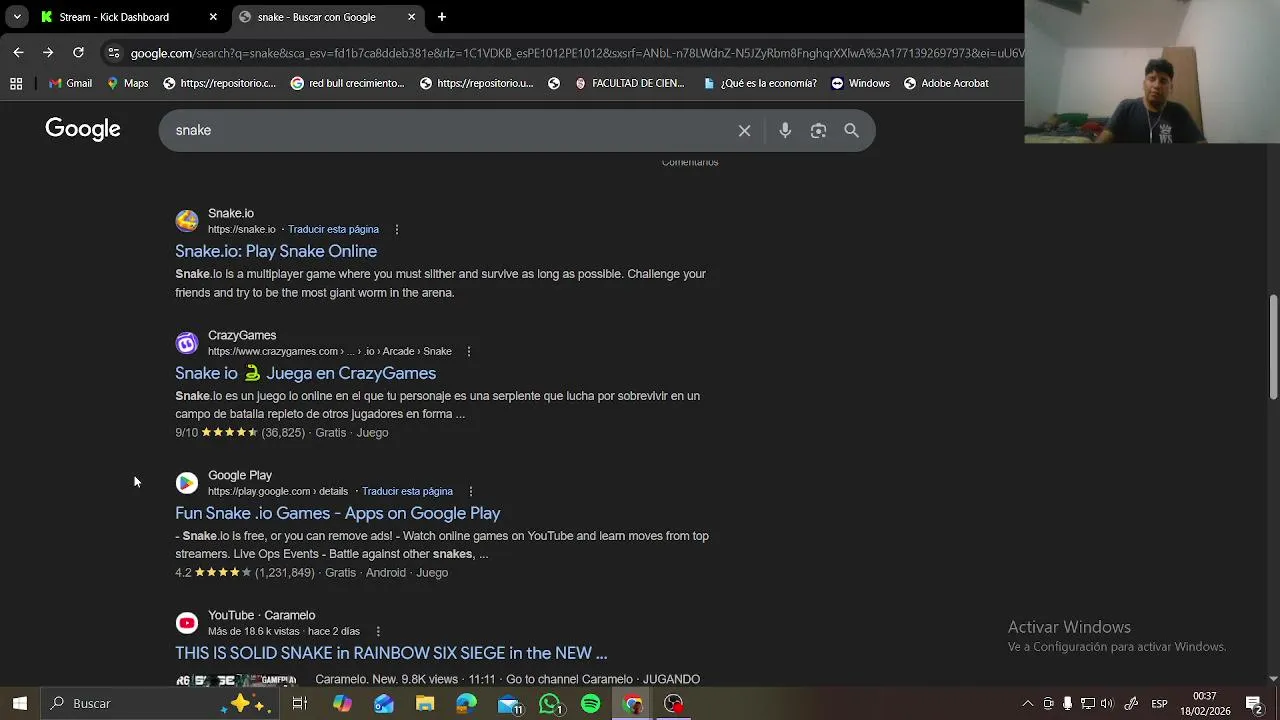Go to Google home via the logo

click(x=83, y=130)
